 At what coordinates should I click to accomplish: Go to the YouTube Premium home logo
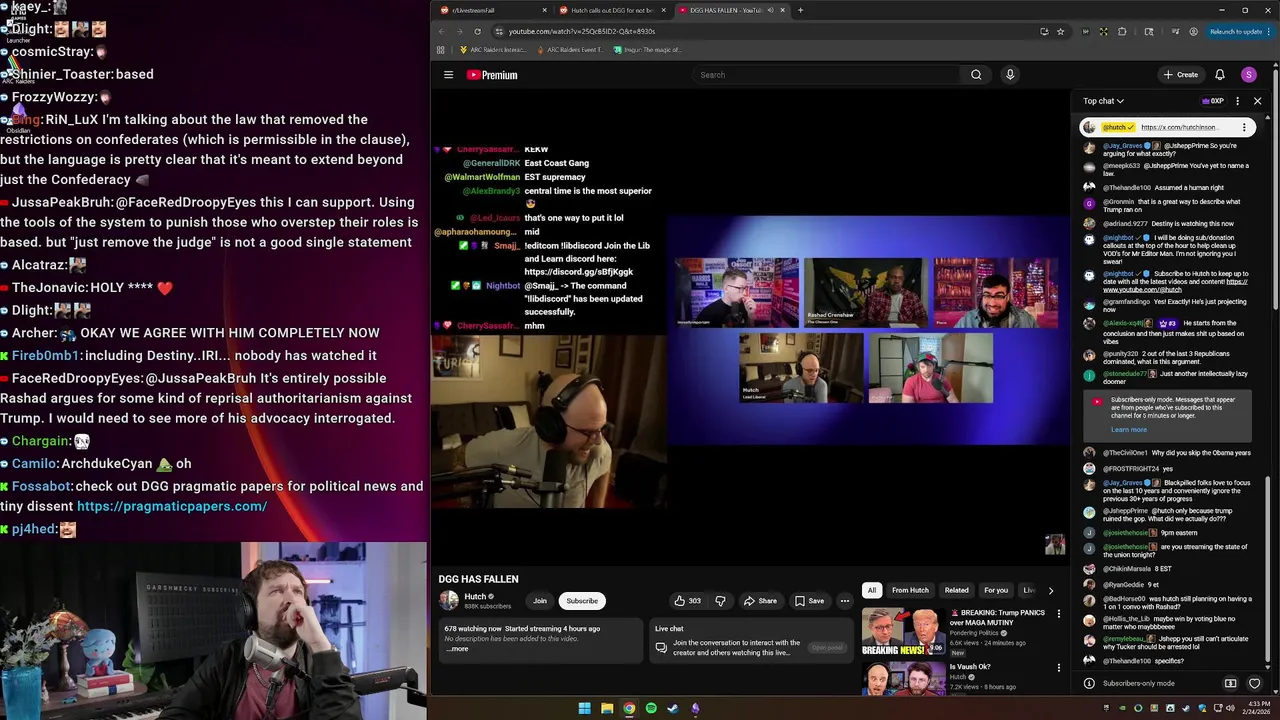pos(492,75)
